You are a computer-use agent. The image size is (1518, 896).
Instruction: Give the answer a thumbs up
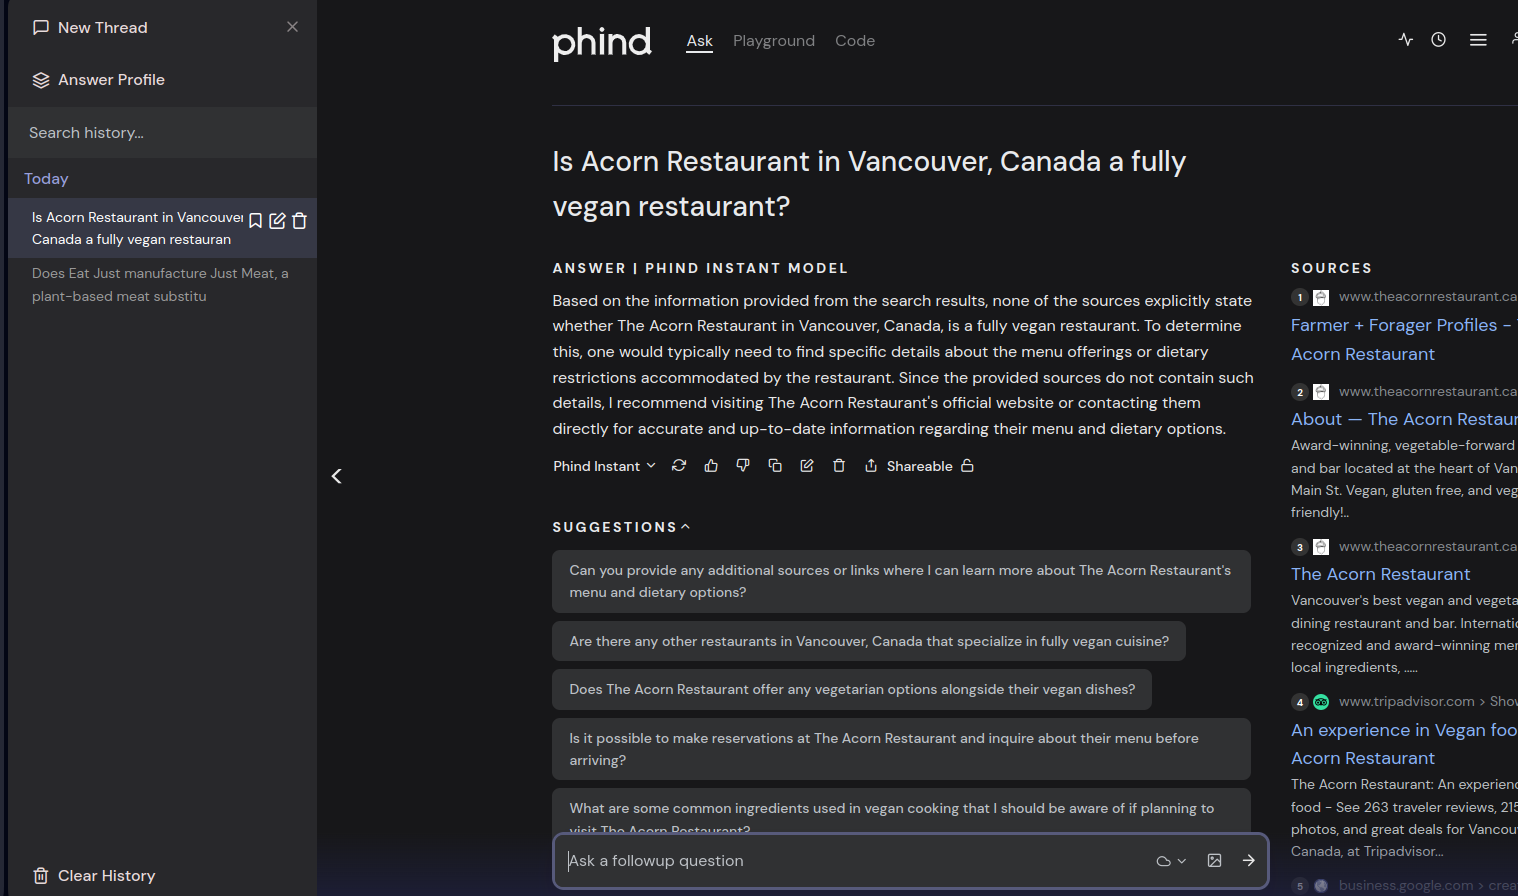pos(711,466)
